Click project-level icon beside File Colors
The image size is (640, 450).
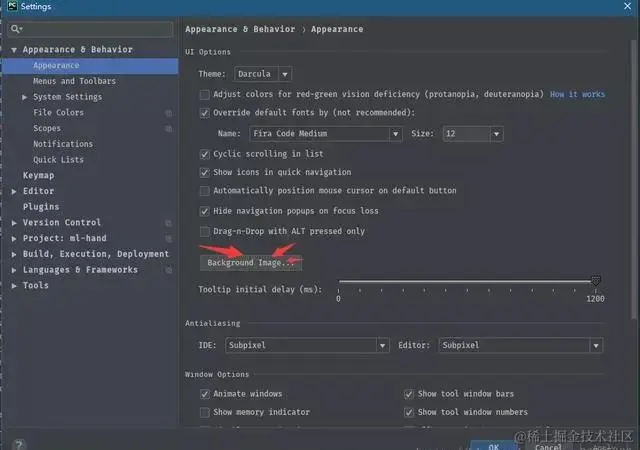[x=169, y=113]
